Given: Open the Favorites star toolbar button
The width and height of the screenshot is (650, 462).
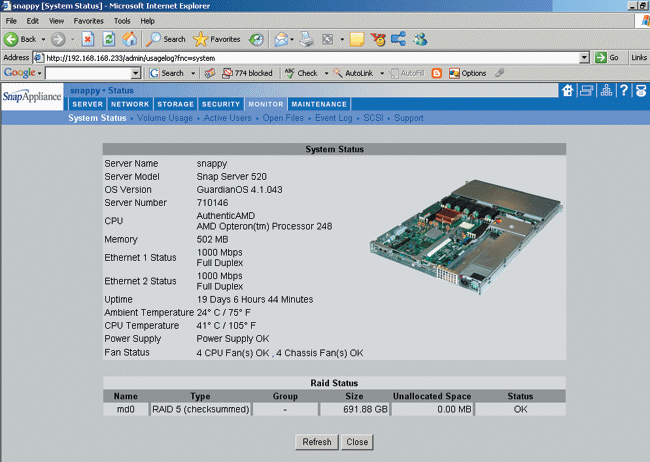Looking at the screenshot, I should 217,39.
